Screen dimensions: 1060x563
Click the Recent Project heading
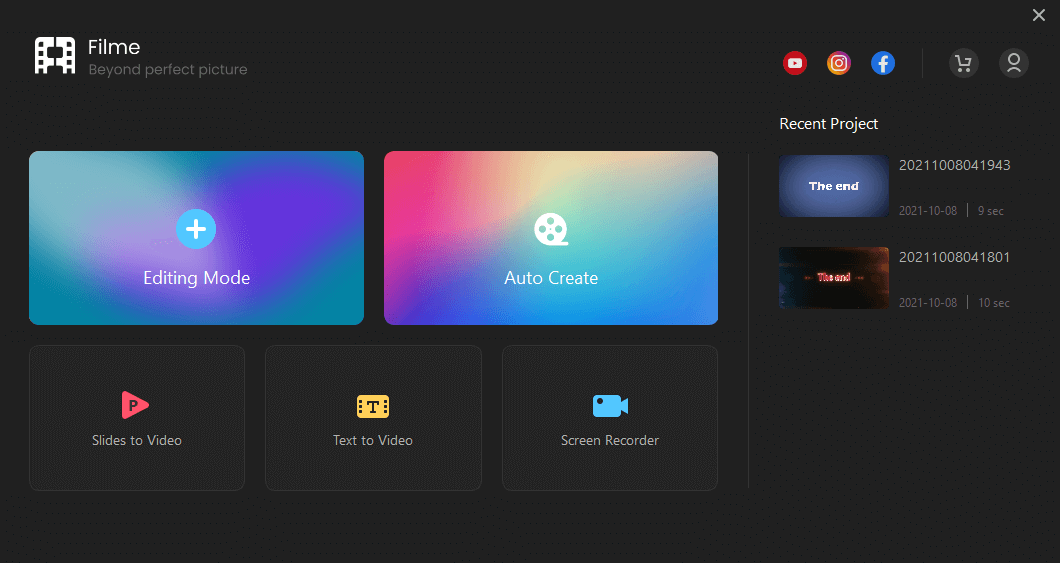click(829, 124)
